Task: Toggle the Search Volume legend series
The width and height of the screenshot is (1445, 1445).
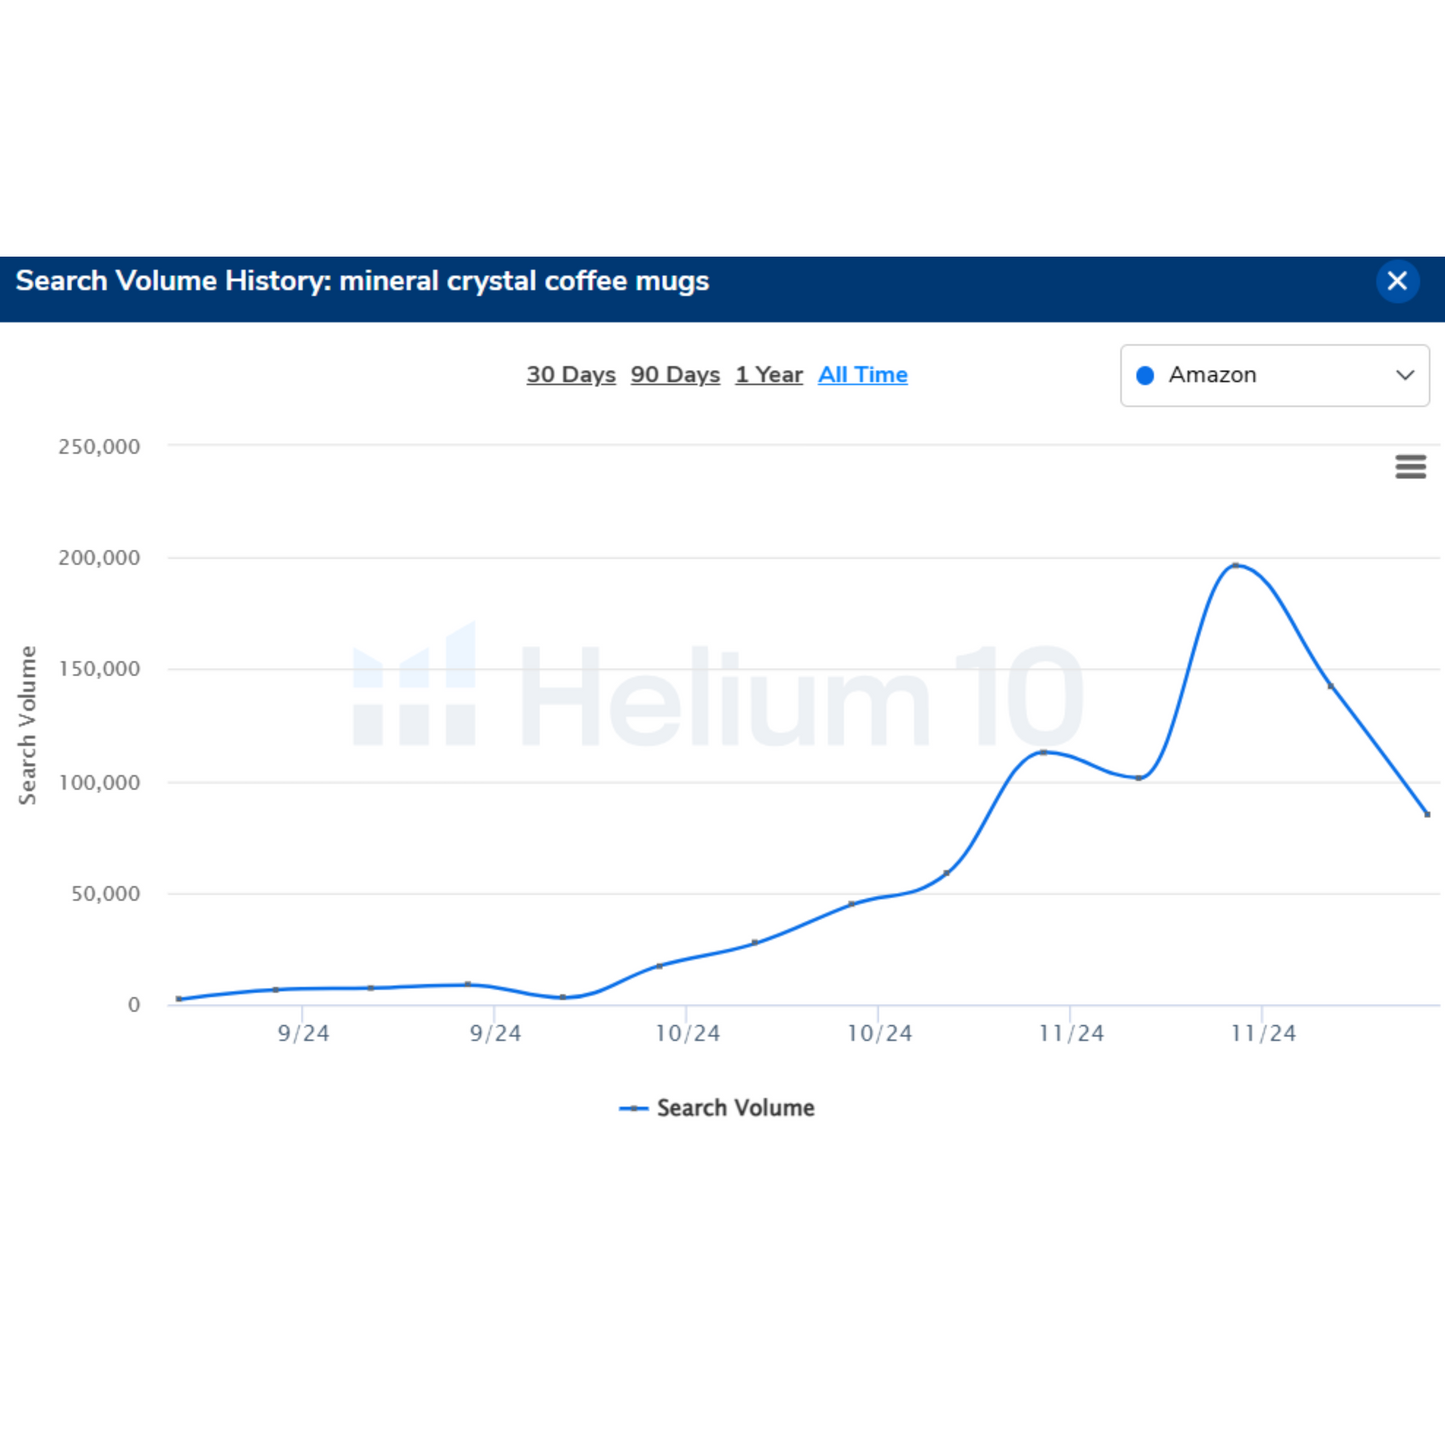Action: [x=717, y=1108]
